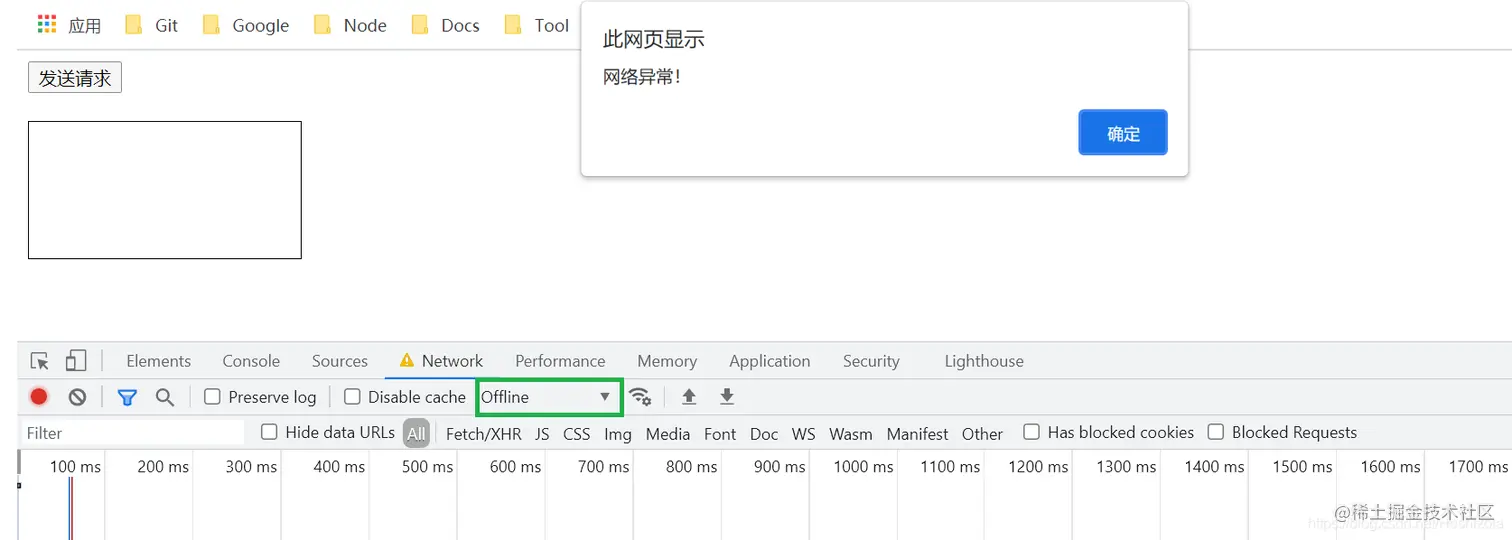Click the empty bordered result box

(x=165, y=190)
